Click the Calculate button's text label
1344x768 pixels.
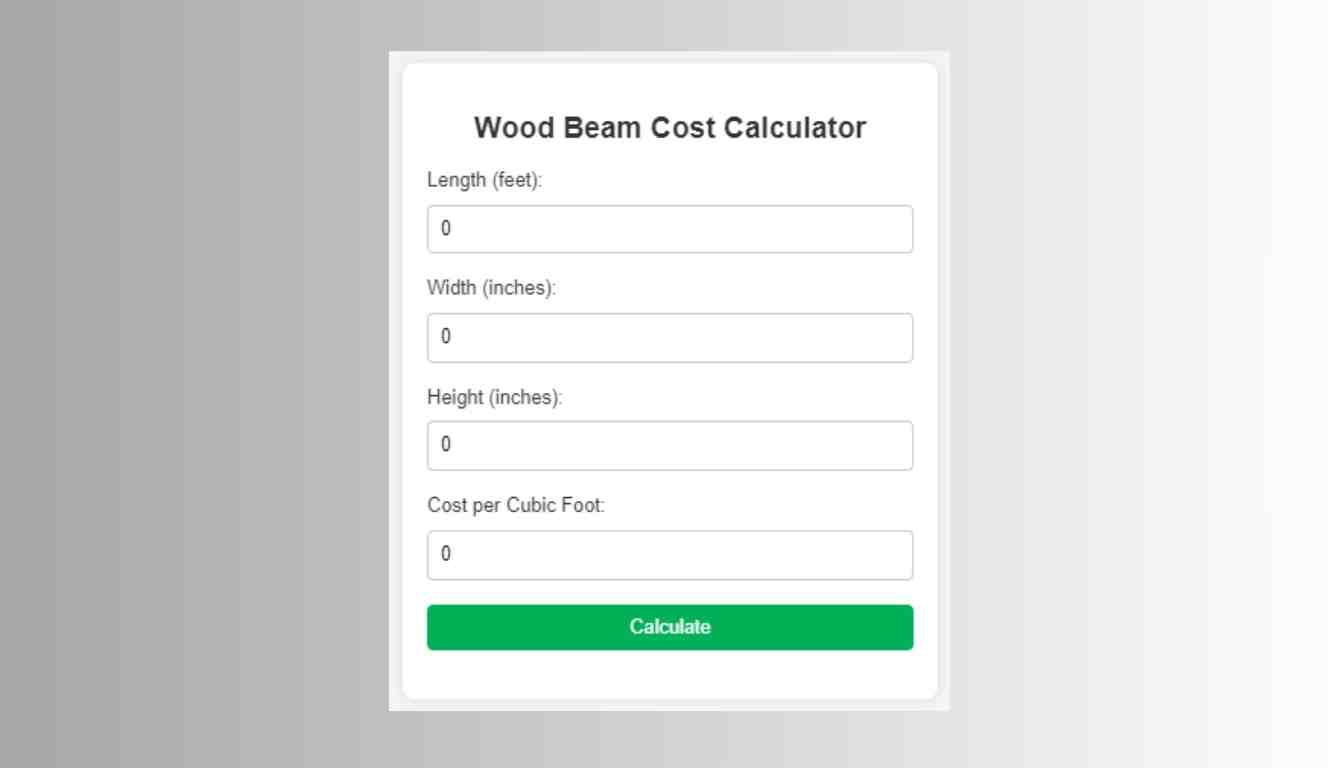coord(669,627)
